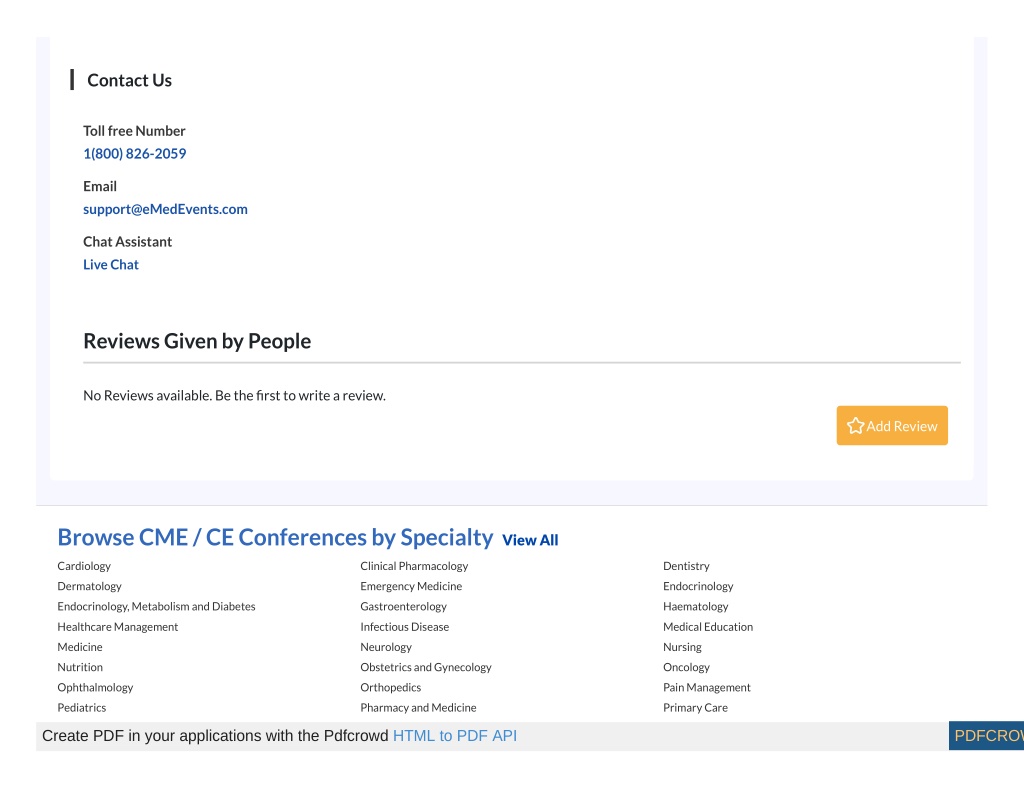Screen dimensions: 1024x791
Task: Click the HTML to PDF API link
Action: [455, 736]
